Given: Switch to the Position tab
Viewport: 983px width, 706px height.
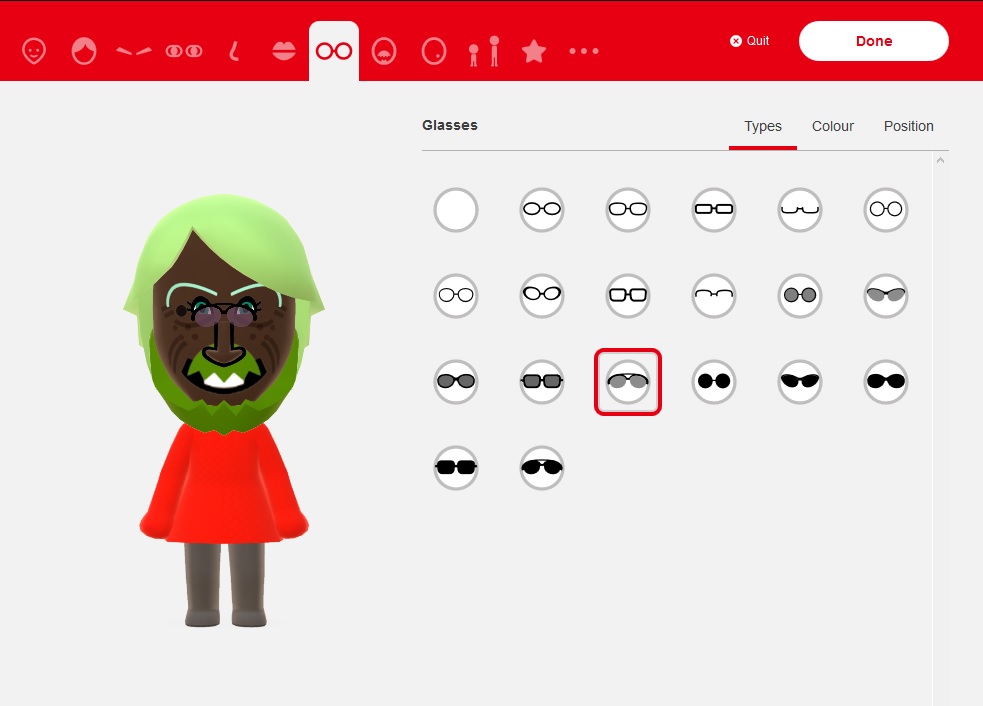Looking at the screenshot, I should 908,126.
